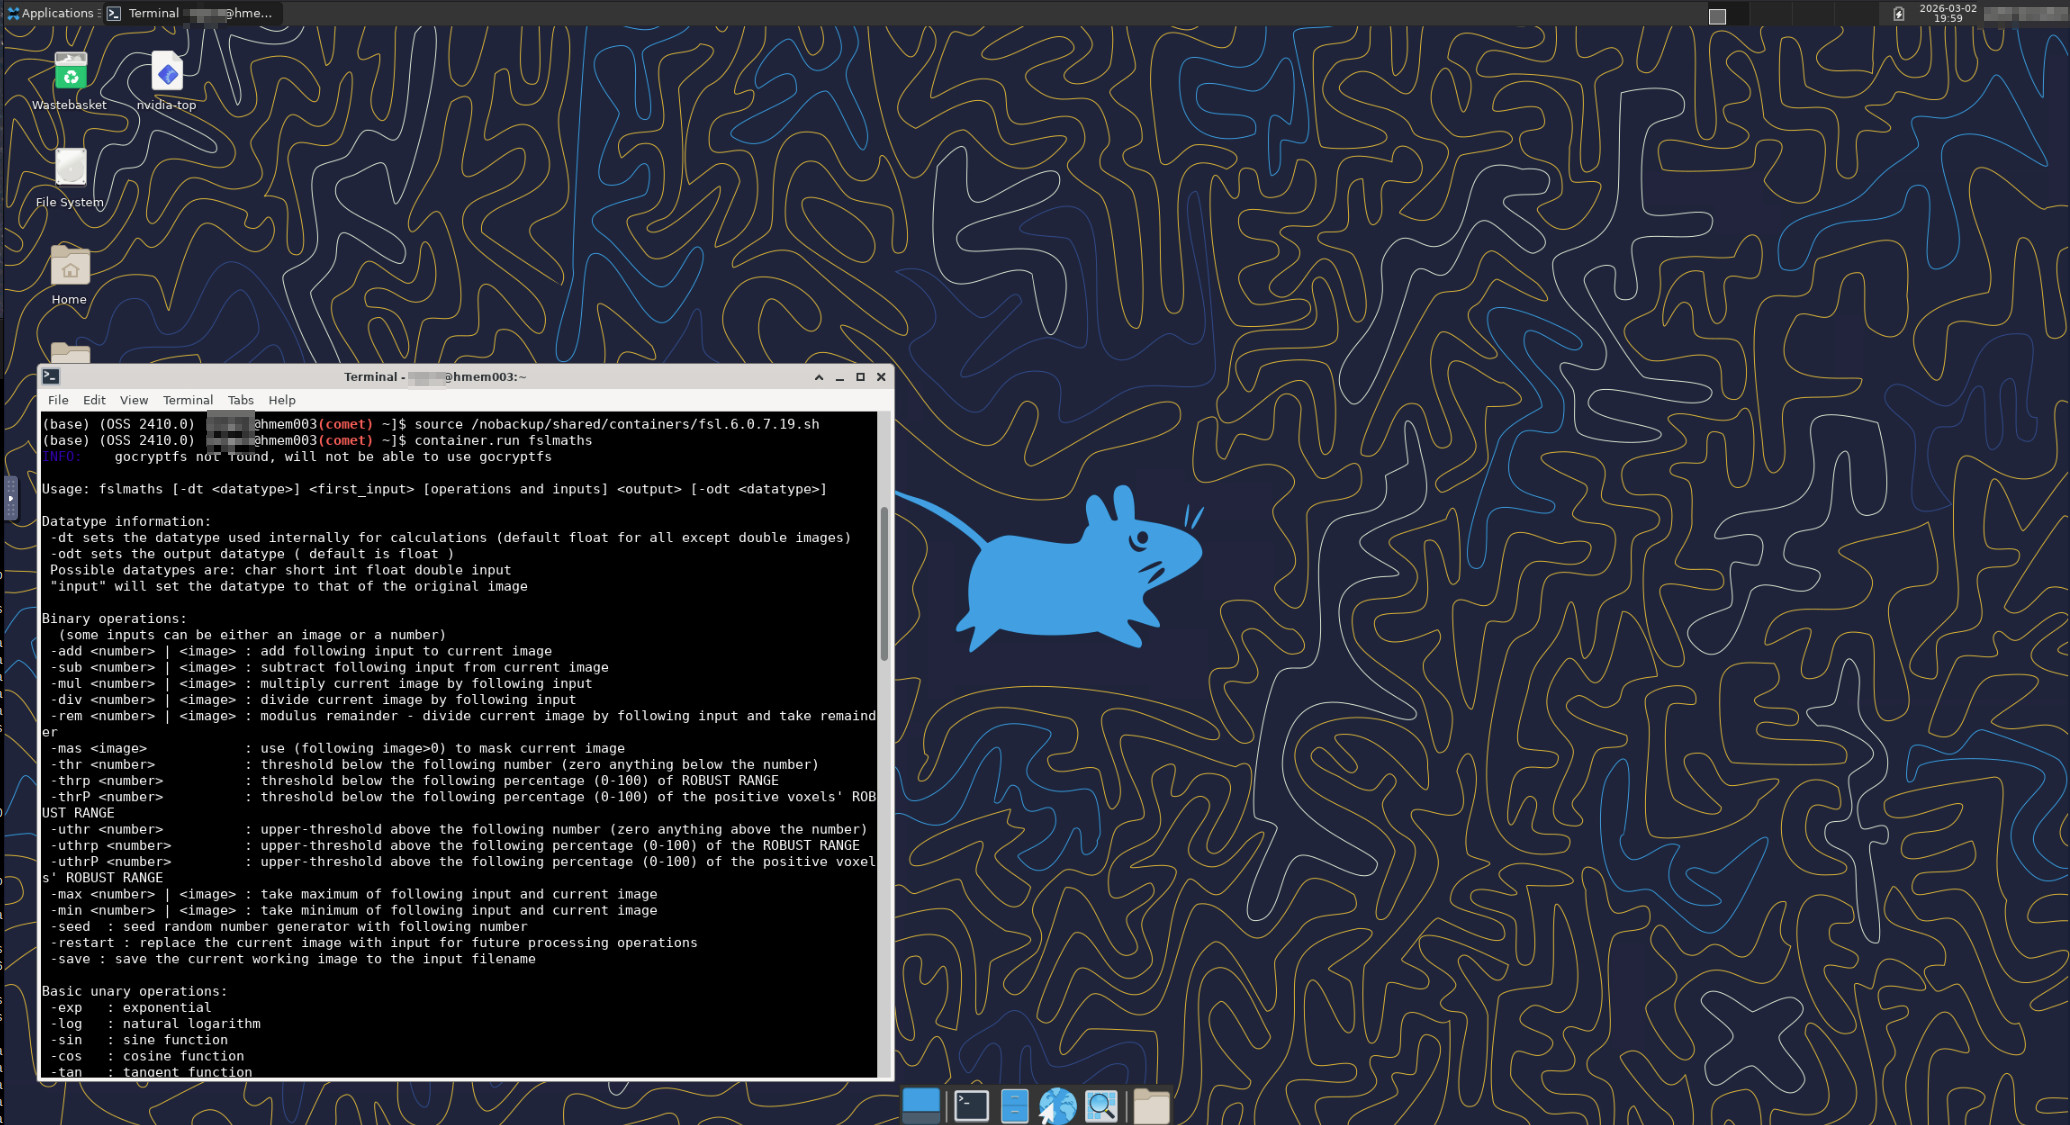This screenshot has height=1125, width=2070.
Task: Click the terminal's vertical scrollbar handle
Action: click(x=884, y=583)
